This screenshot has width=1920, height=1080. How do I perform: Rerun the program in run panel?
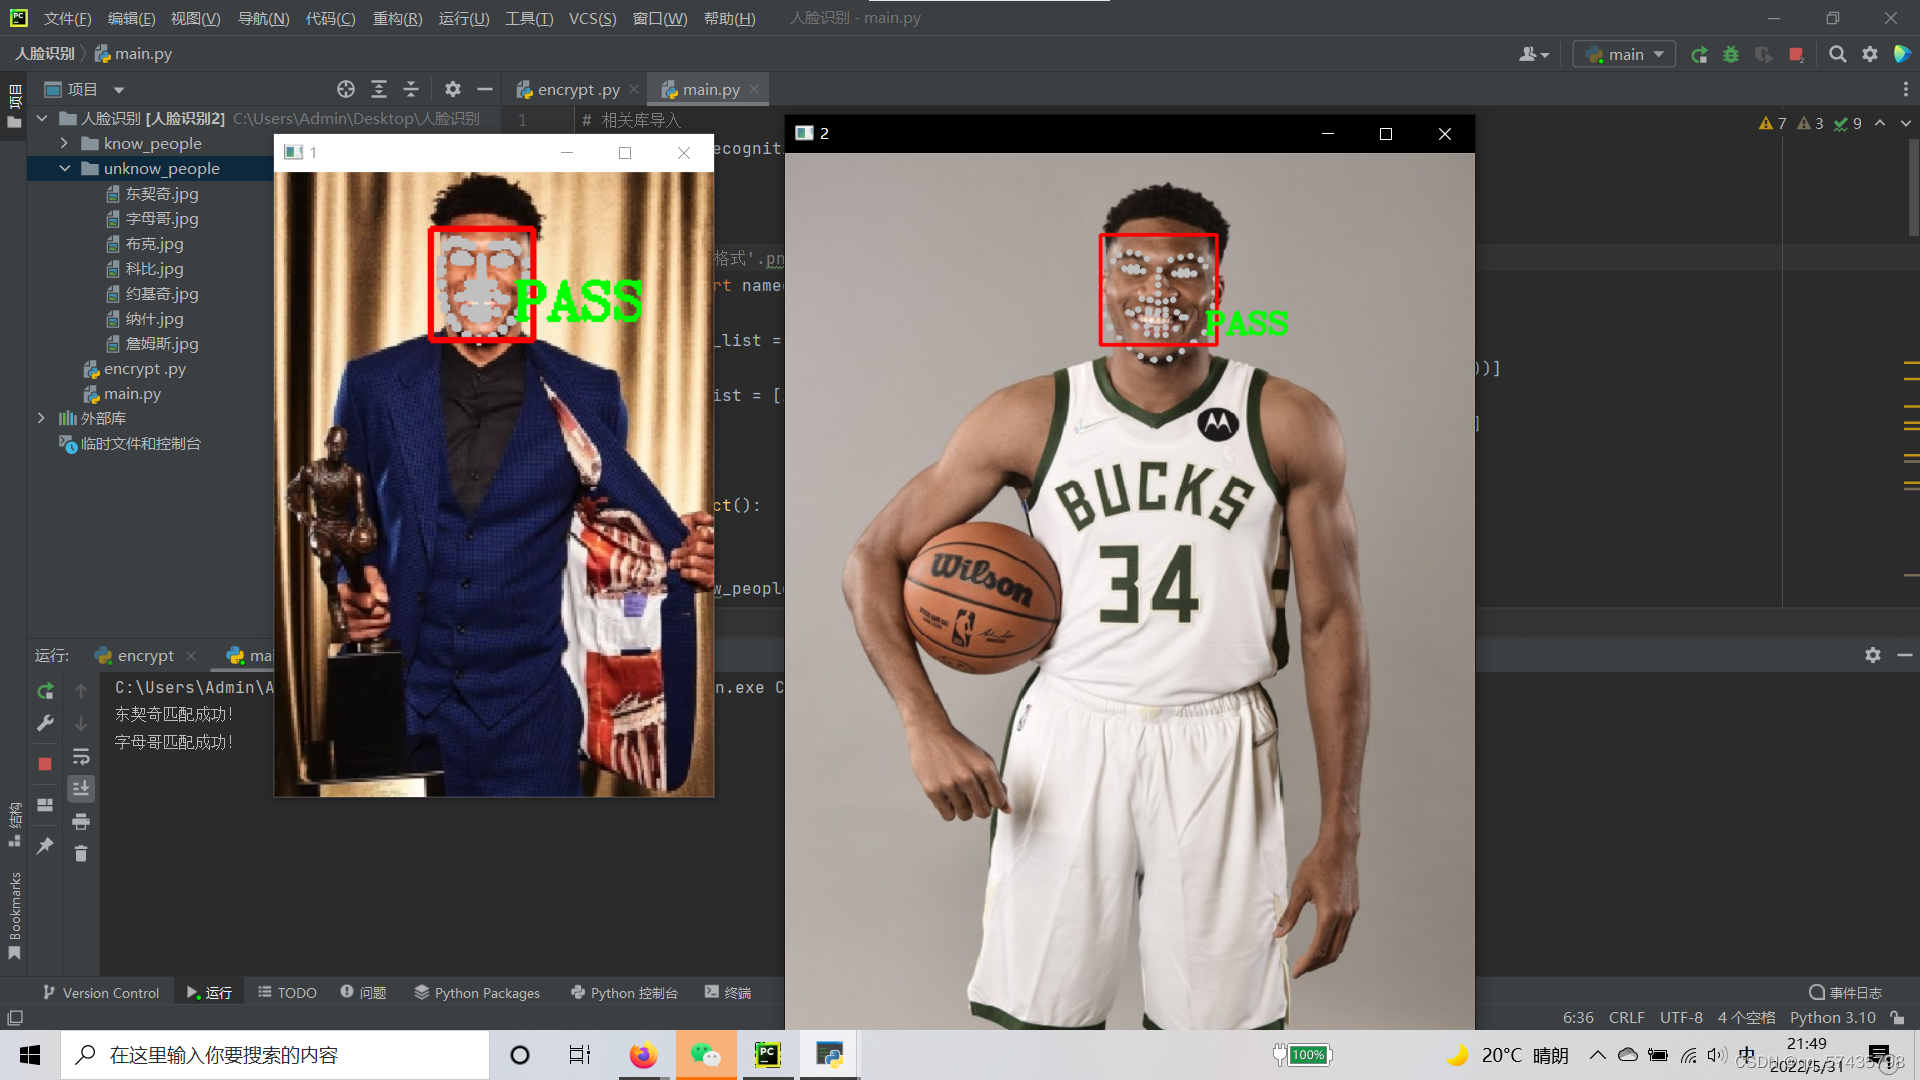pyautogui.click(x=45, y=691)
